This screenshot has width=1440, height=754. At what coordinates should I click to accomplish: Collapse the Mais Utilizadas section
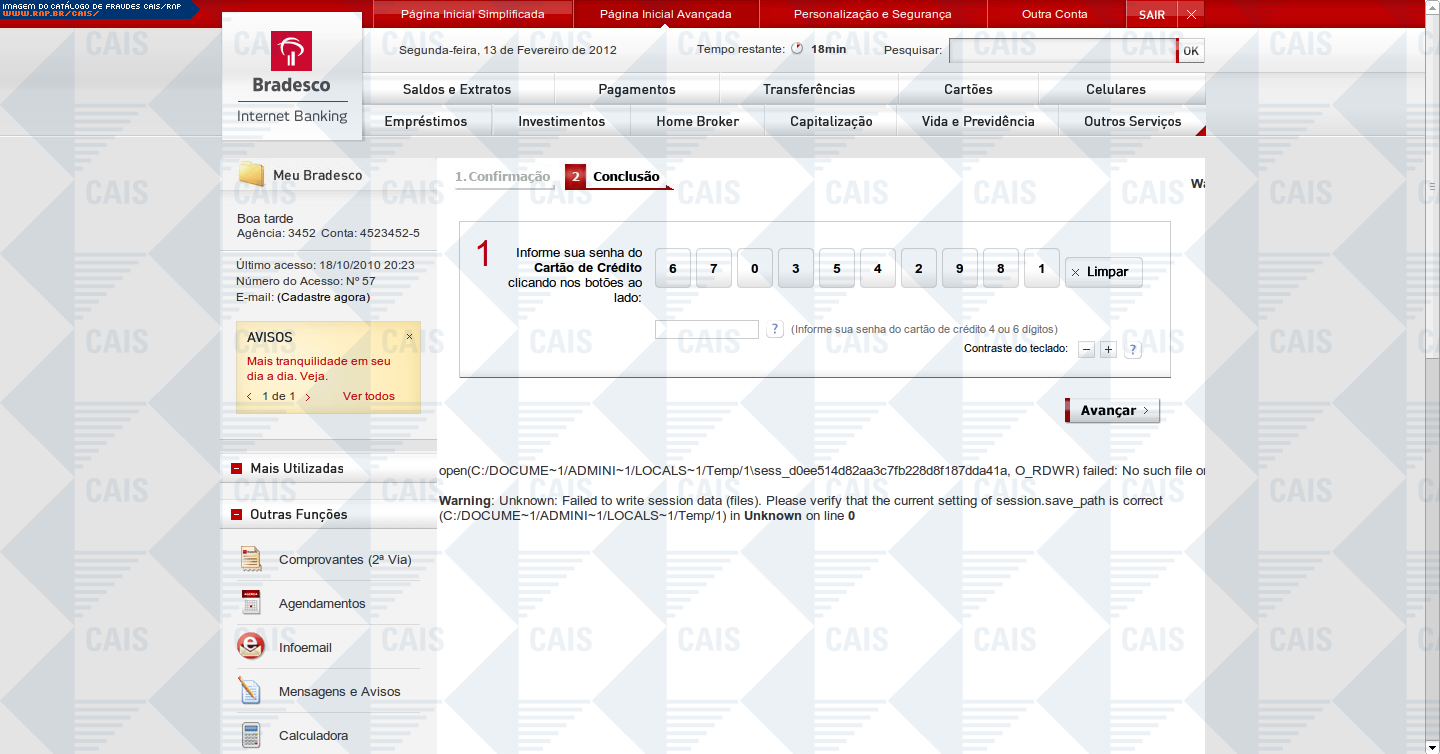237,468
